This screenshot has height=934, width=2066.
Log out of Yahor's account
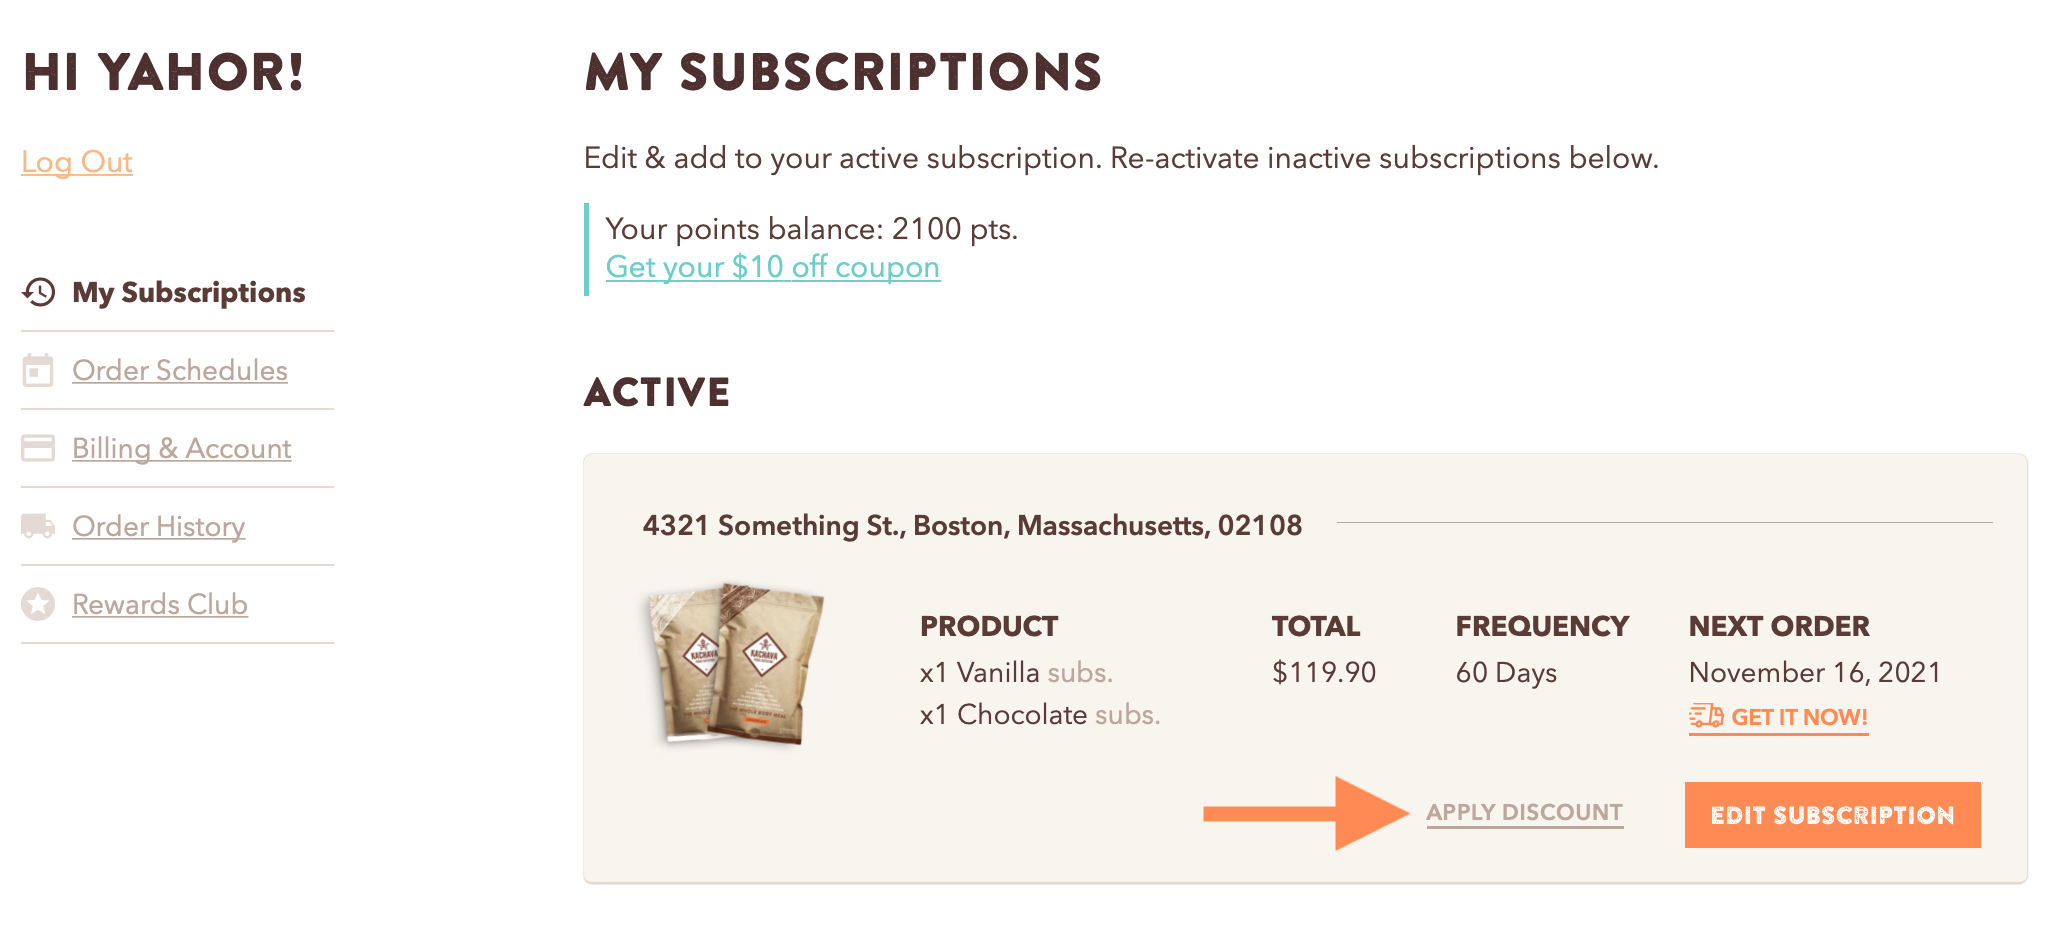coord(77,162)
